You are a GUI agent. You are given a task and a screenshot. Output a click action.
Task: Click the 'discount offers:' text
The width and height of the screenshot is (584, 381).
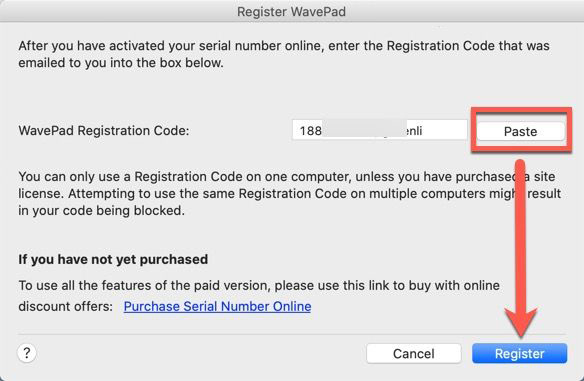(x=66, y=306)
